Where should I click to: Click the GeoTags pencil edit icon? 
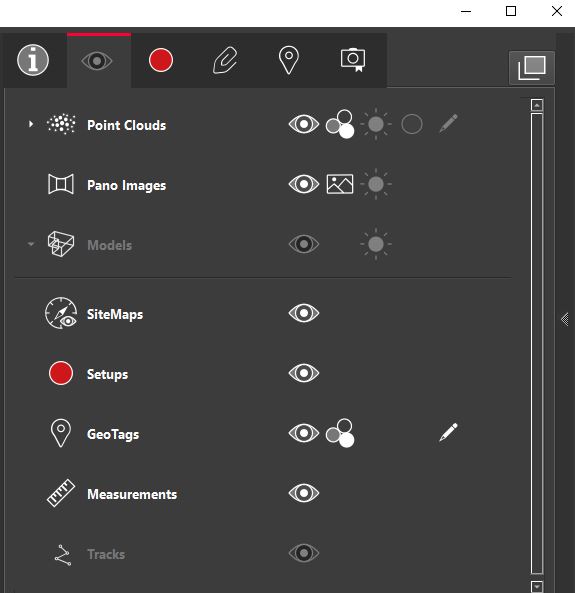tap(448, 432)
